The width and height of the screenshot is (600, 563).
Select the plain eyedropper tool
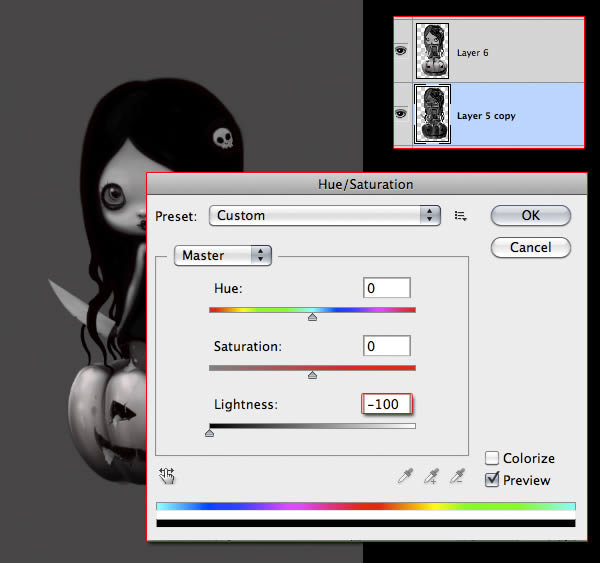pyautogui.click(x=406, y=476)
